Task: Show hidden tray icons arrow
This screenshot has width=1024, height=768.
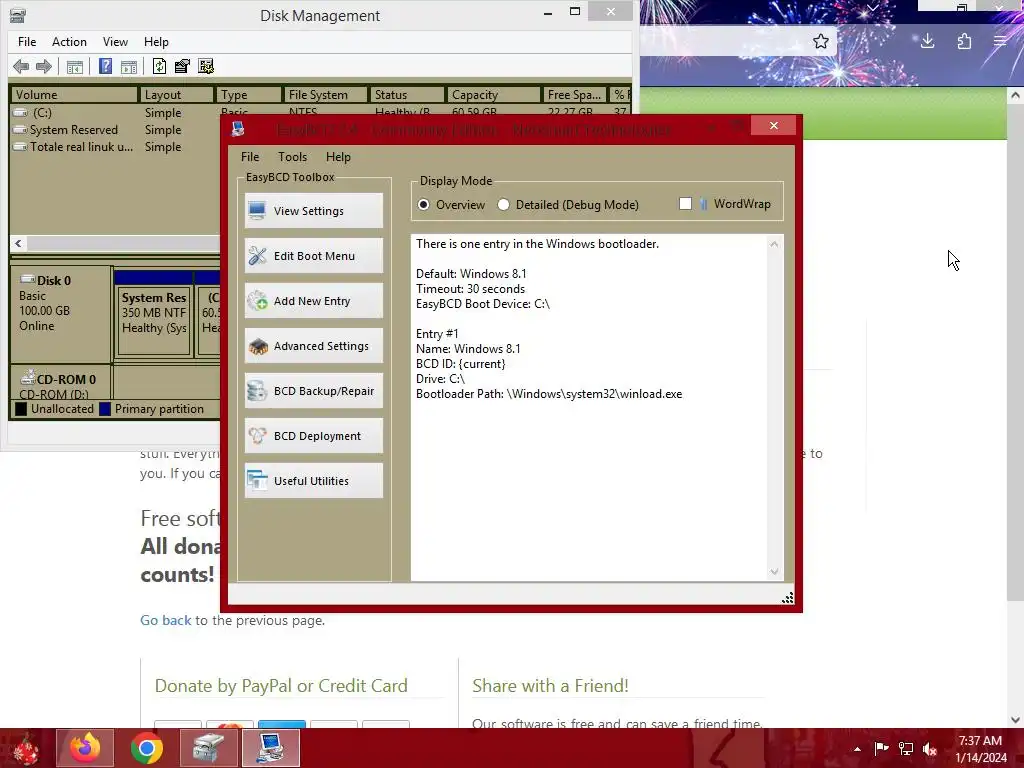Action: click(x=857, y=749)
